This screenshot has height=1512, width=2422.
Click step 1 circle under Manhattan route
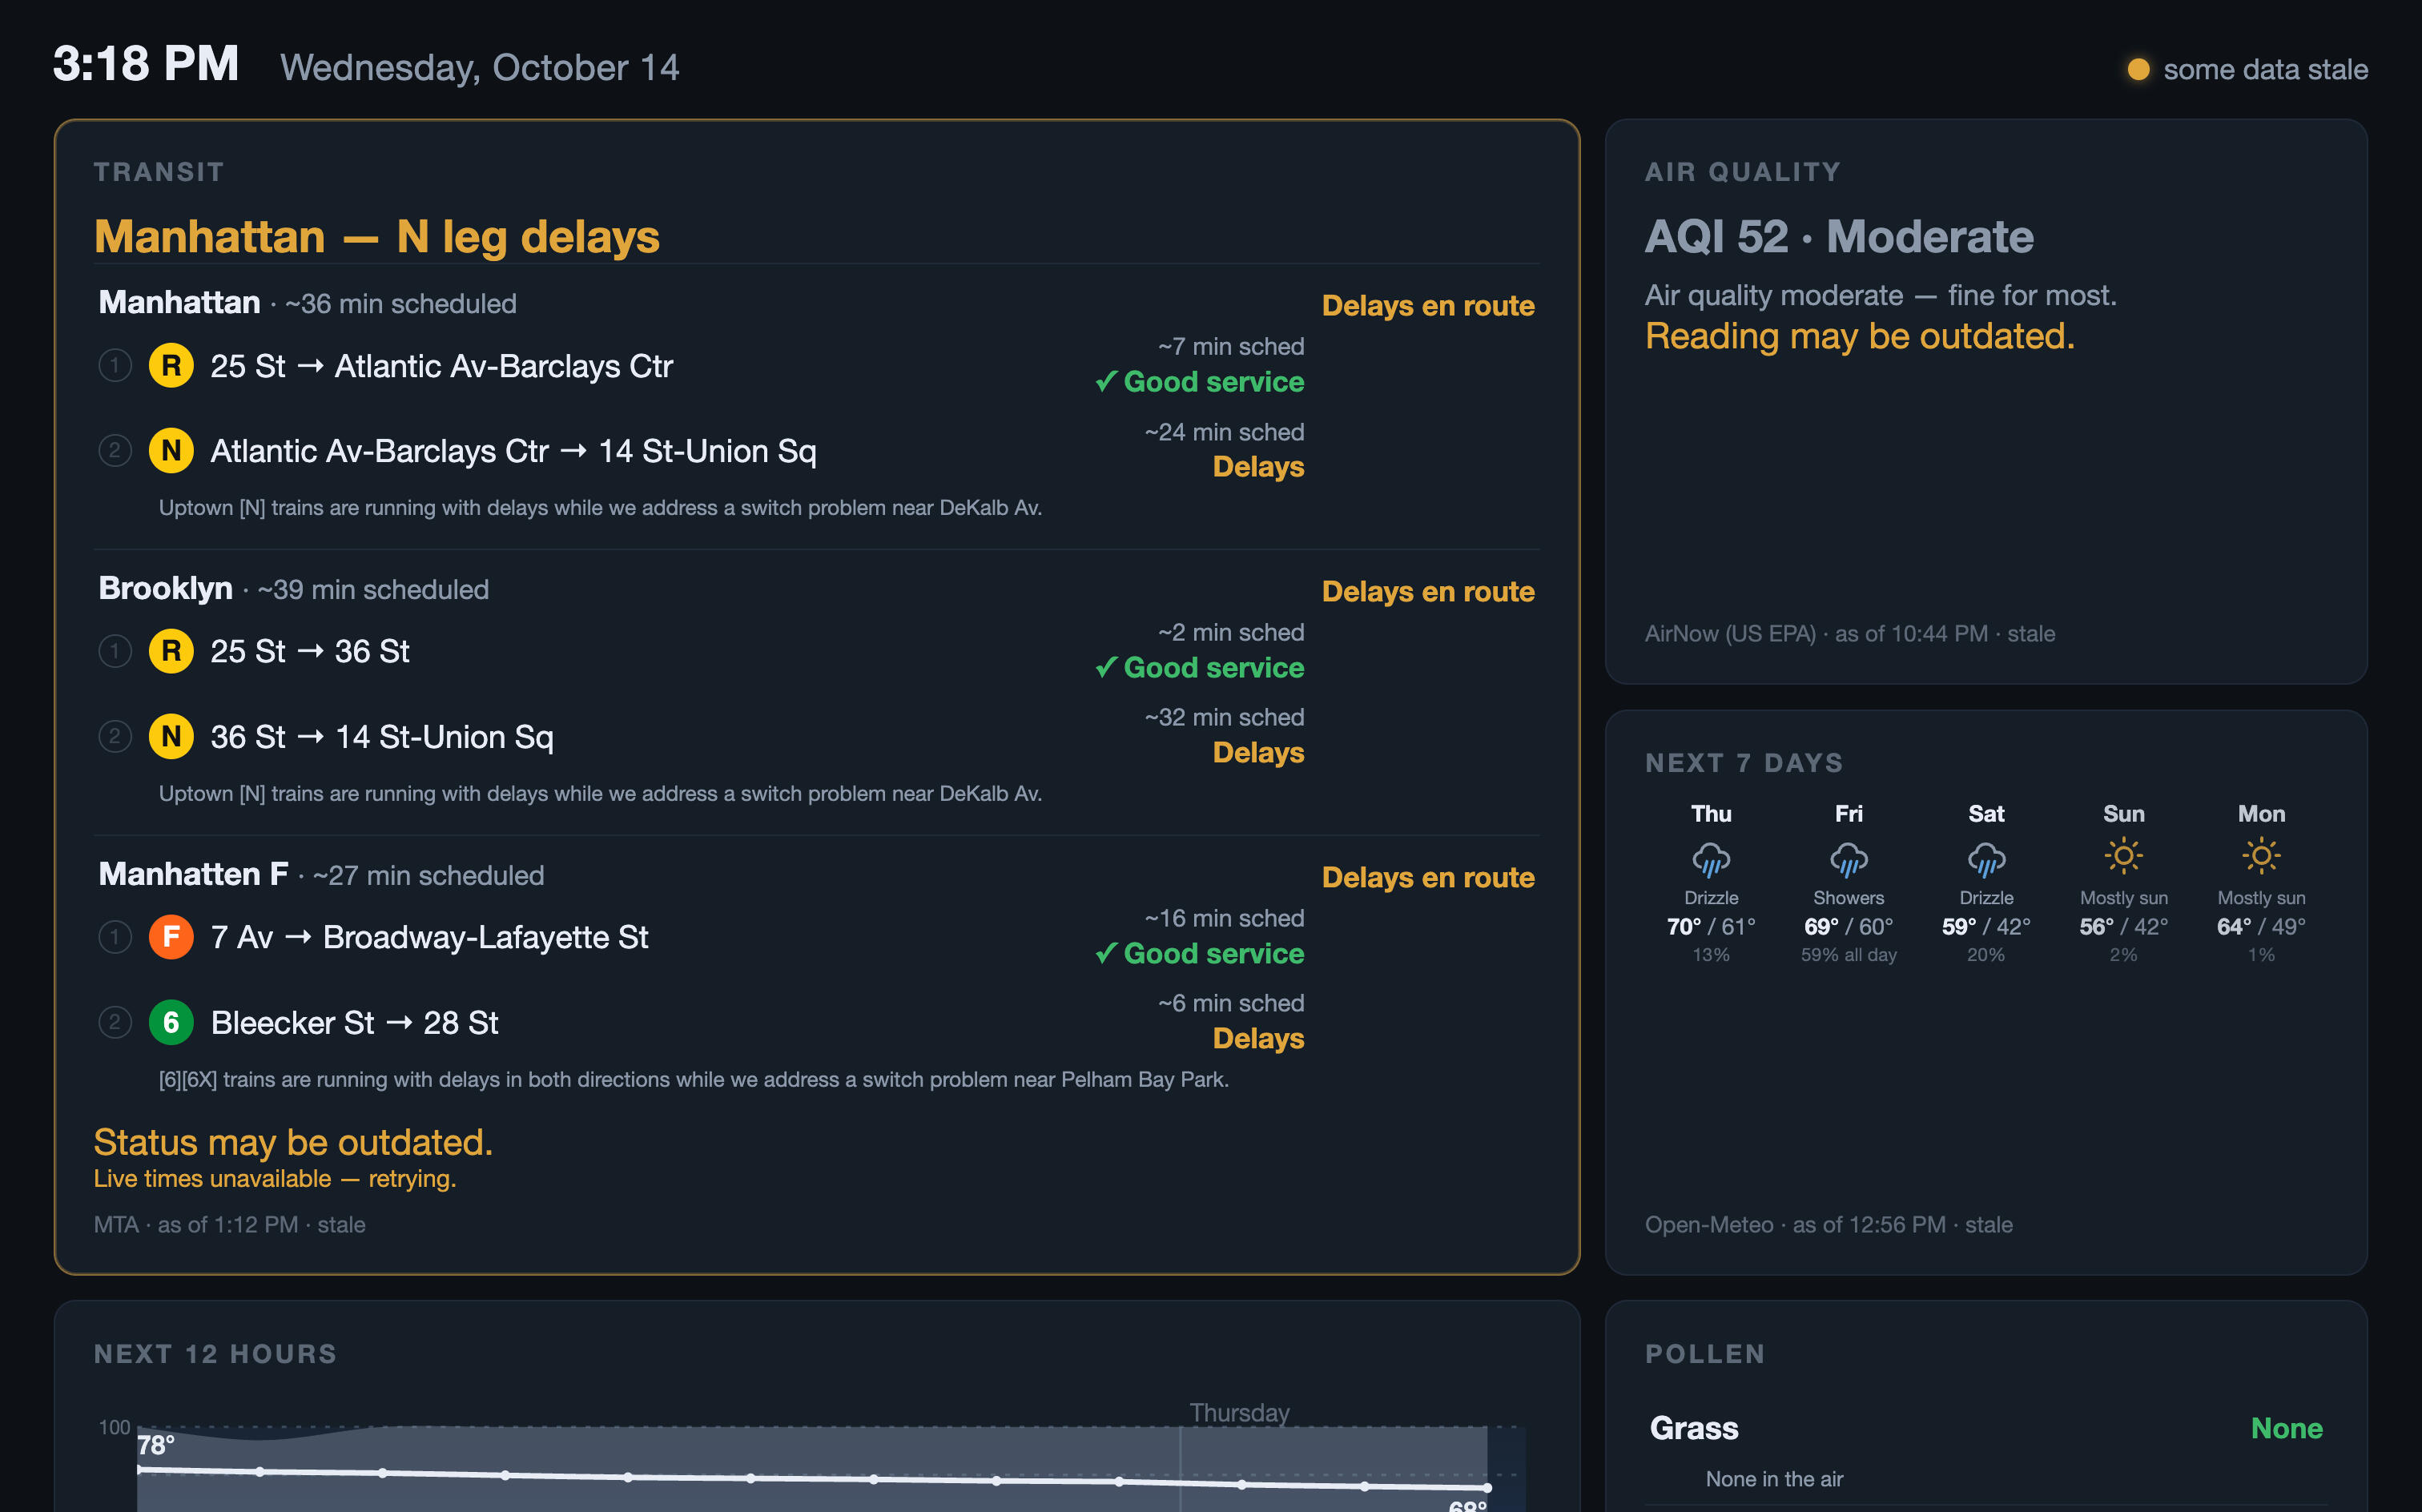[115, 366]
